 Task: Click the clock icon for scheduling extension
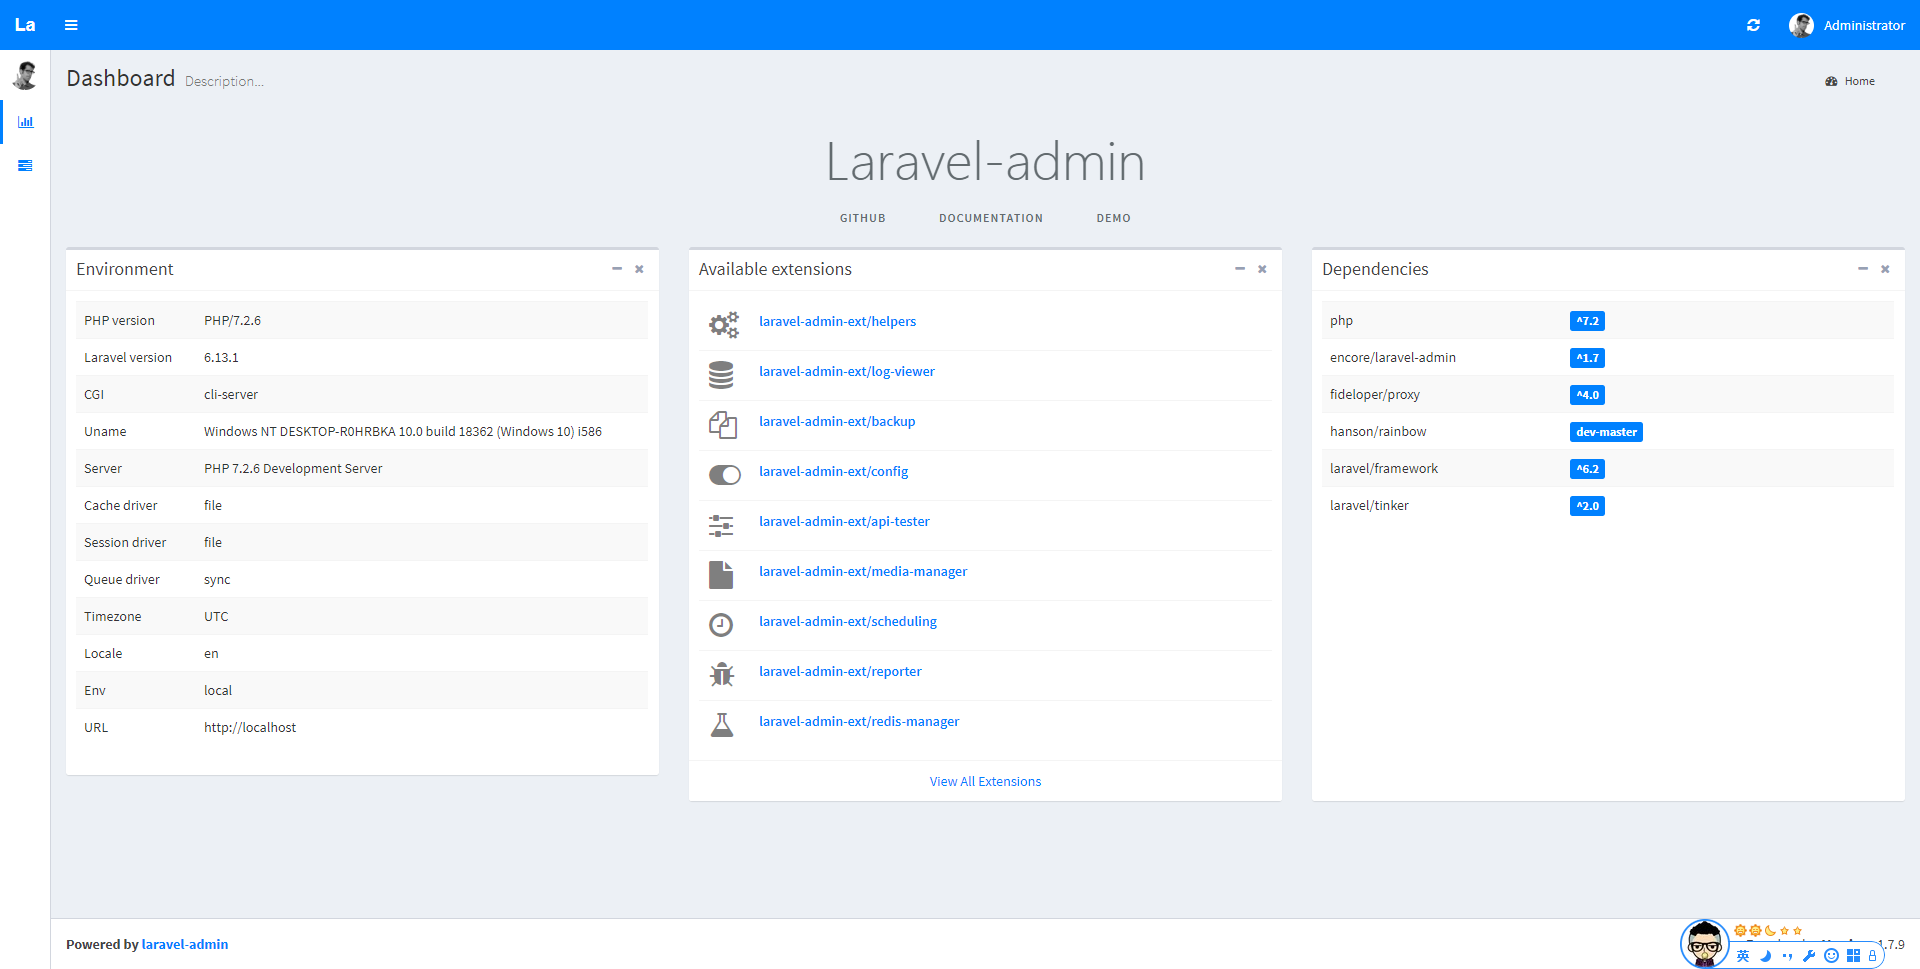(721, 624)
